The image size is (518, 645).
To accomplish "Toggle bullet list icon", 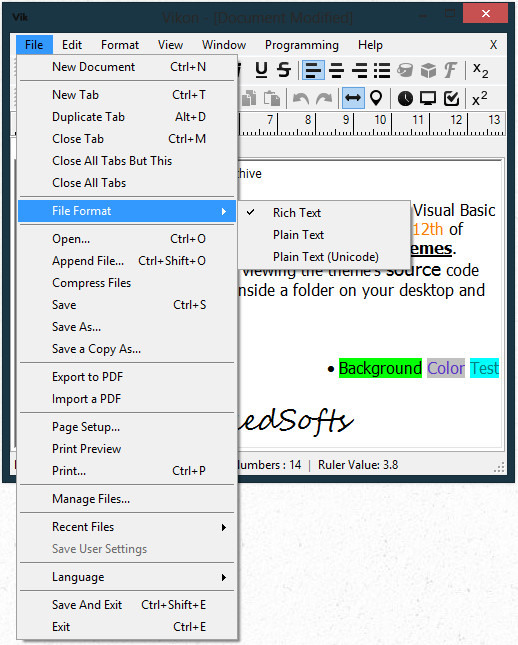I will (x=382, y=70).
